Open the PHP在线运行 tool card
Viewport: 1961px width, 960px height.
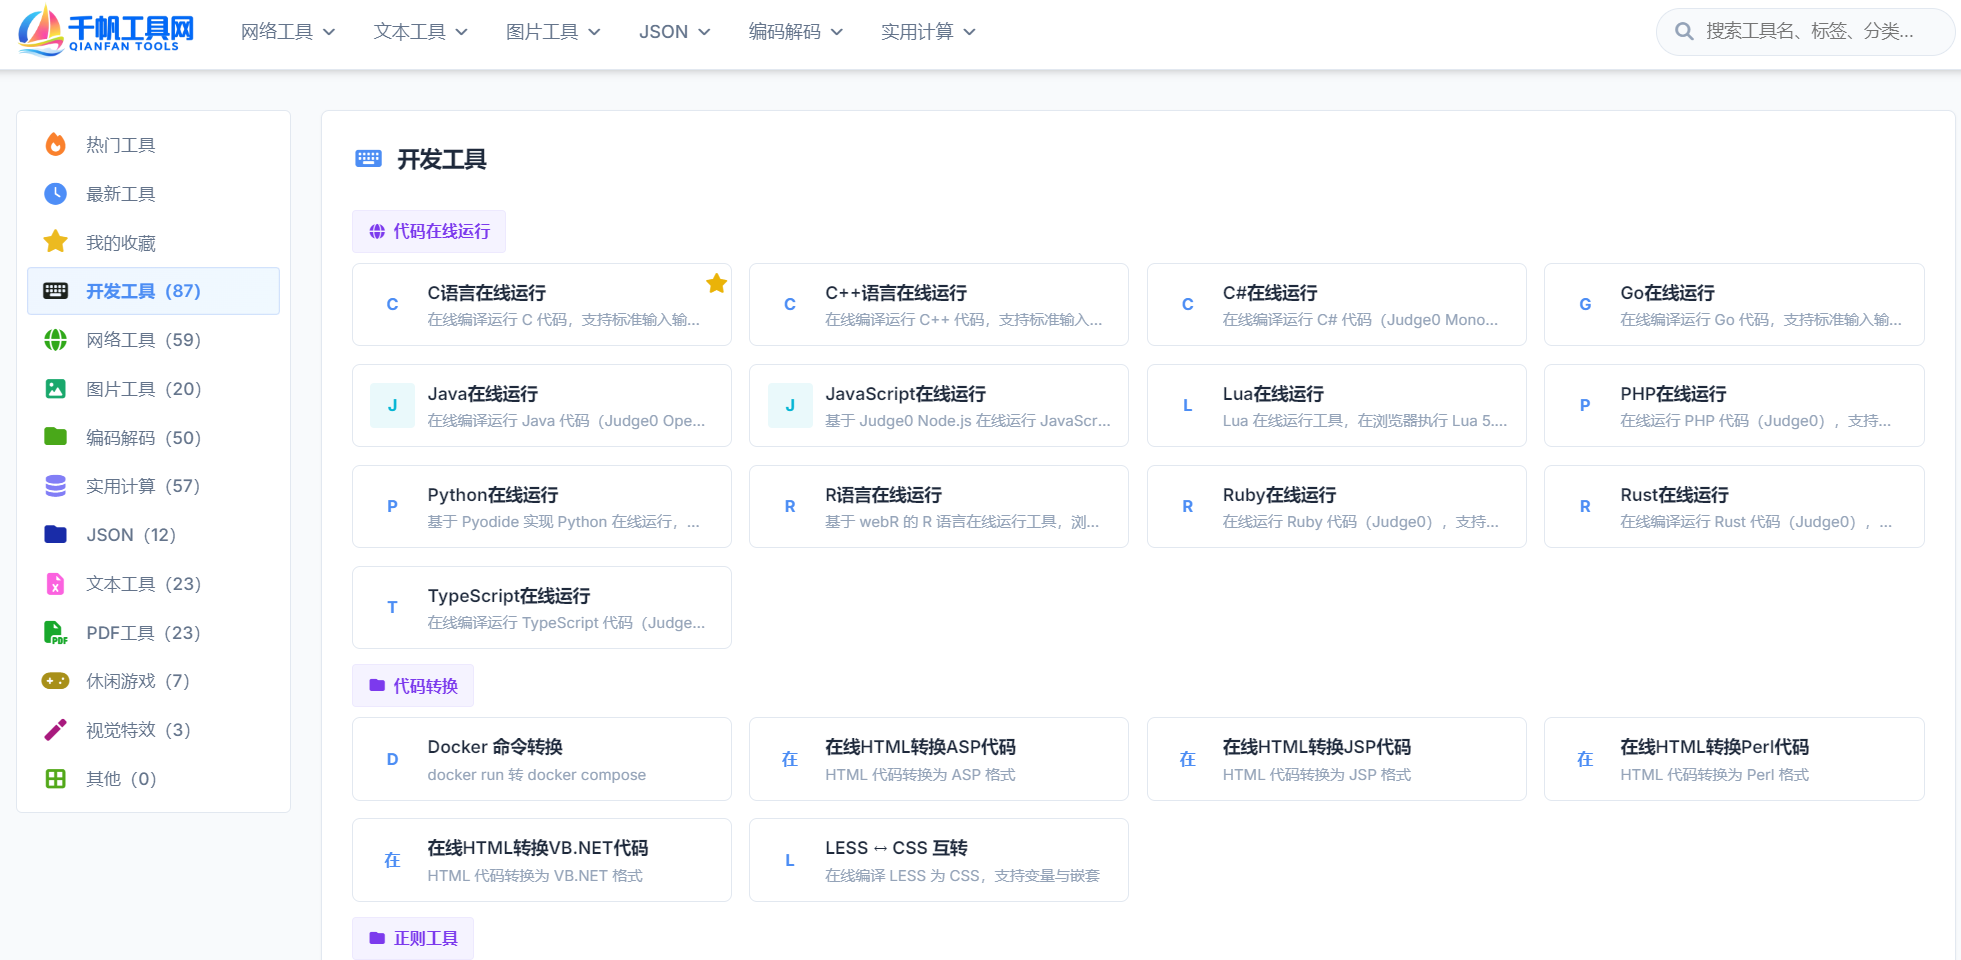pyautogui.click(x=1734, y=405)
